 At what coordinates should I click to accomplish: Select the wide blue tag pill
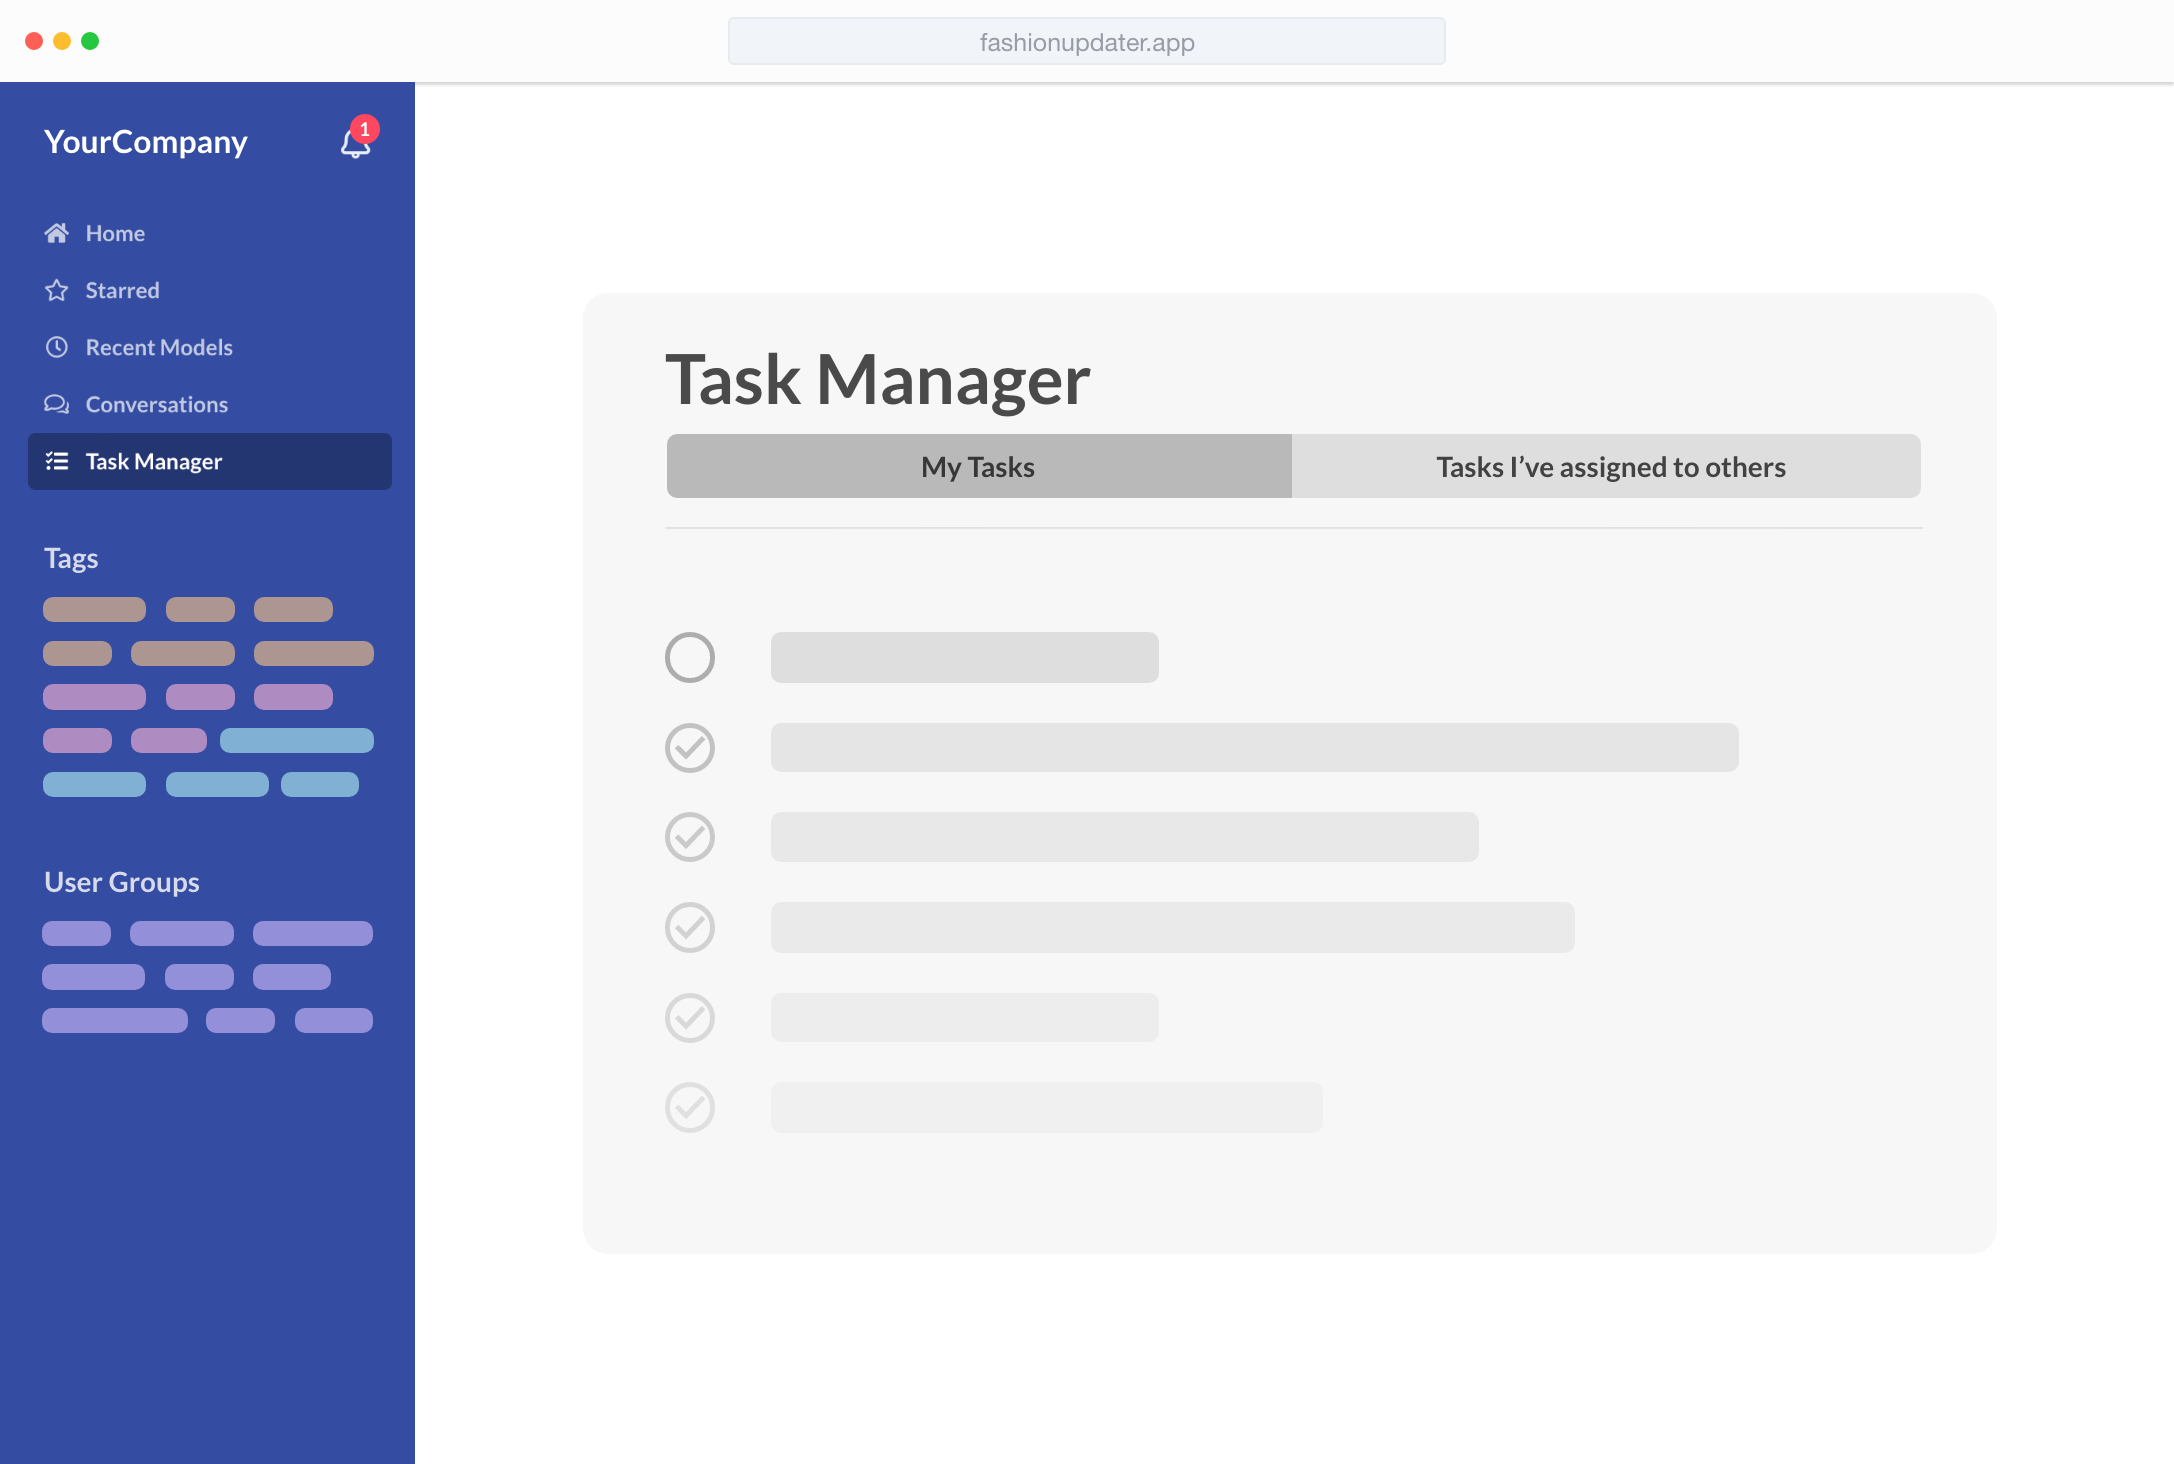297,740
